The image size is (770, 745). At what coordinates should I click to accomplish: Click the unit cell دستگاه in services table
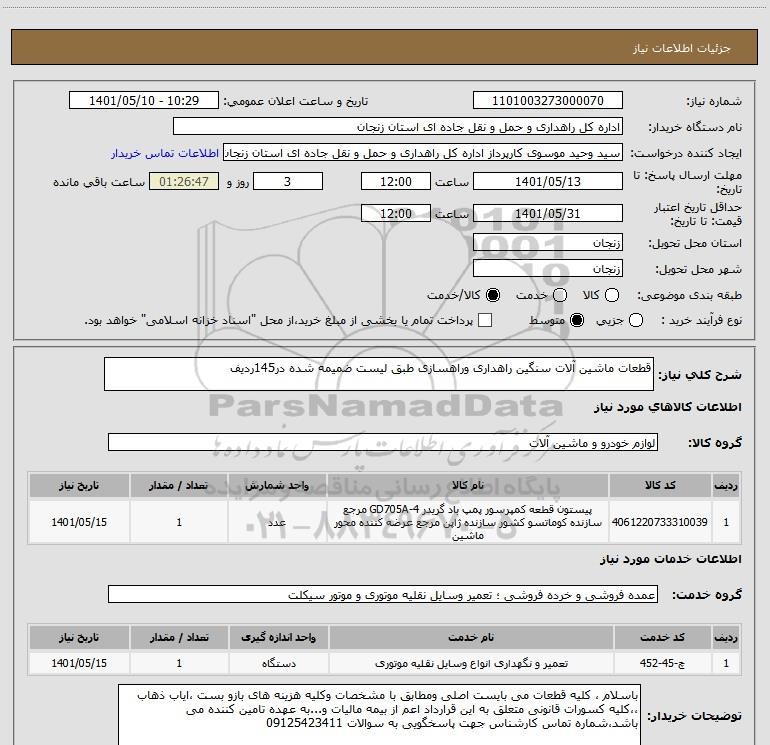(278, 663)
